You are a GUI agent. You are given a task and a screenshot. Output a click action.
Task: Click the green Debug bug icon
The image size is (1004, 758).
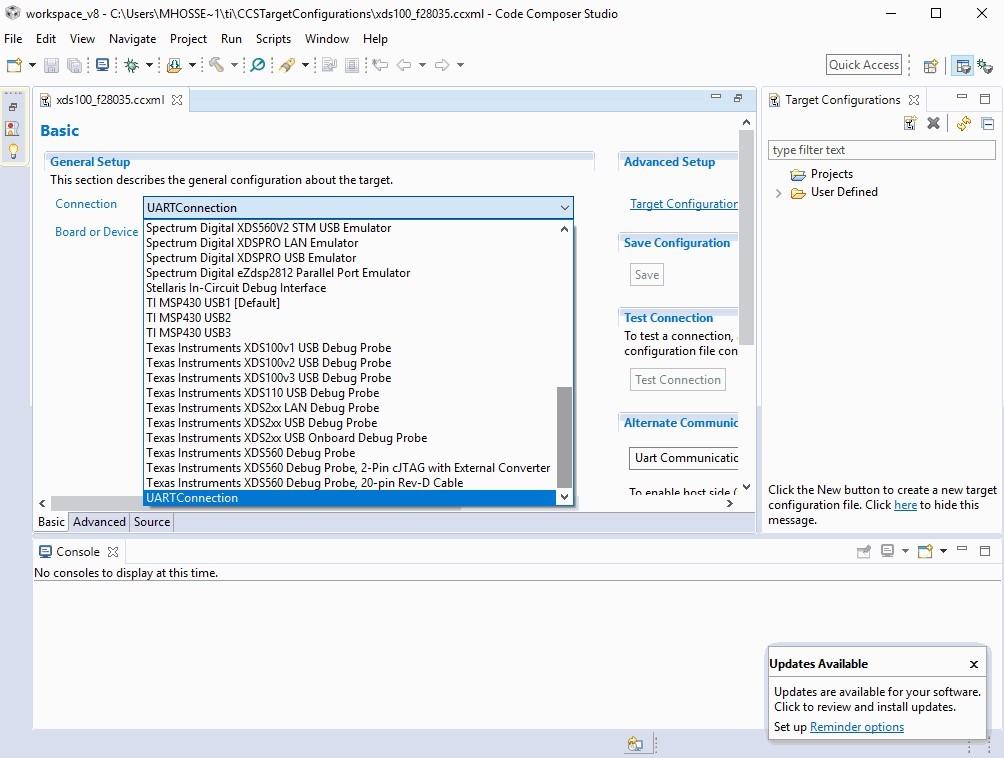(132, 65)
